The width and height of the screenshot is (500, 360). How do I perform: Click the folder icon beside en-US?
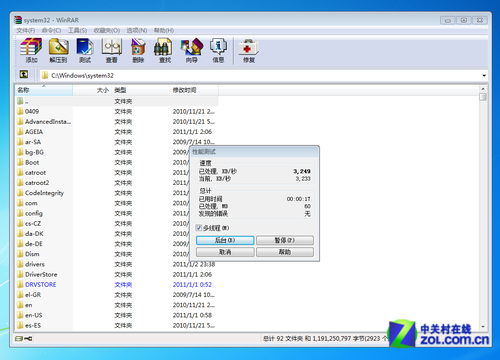click(x=20, y=315)
